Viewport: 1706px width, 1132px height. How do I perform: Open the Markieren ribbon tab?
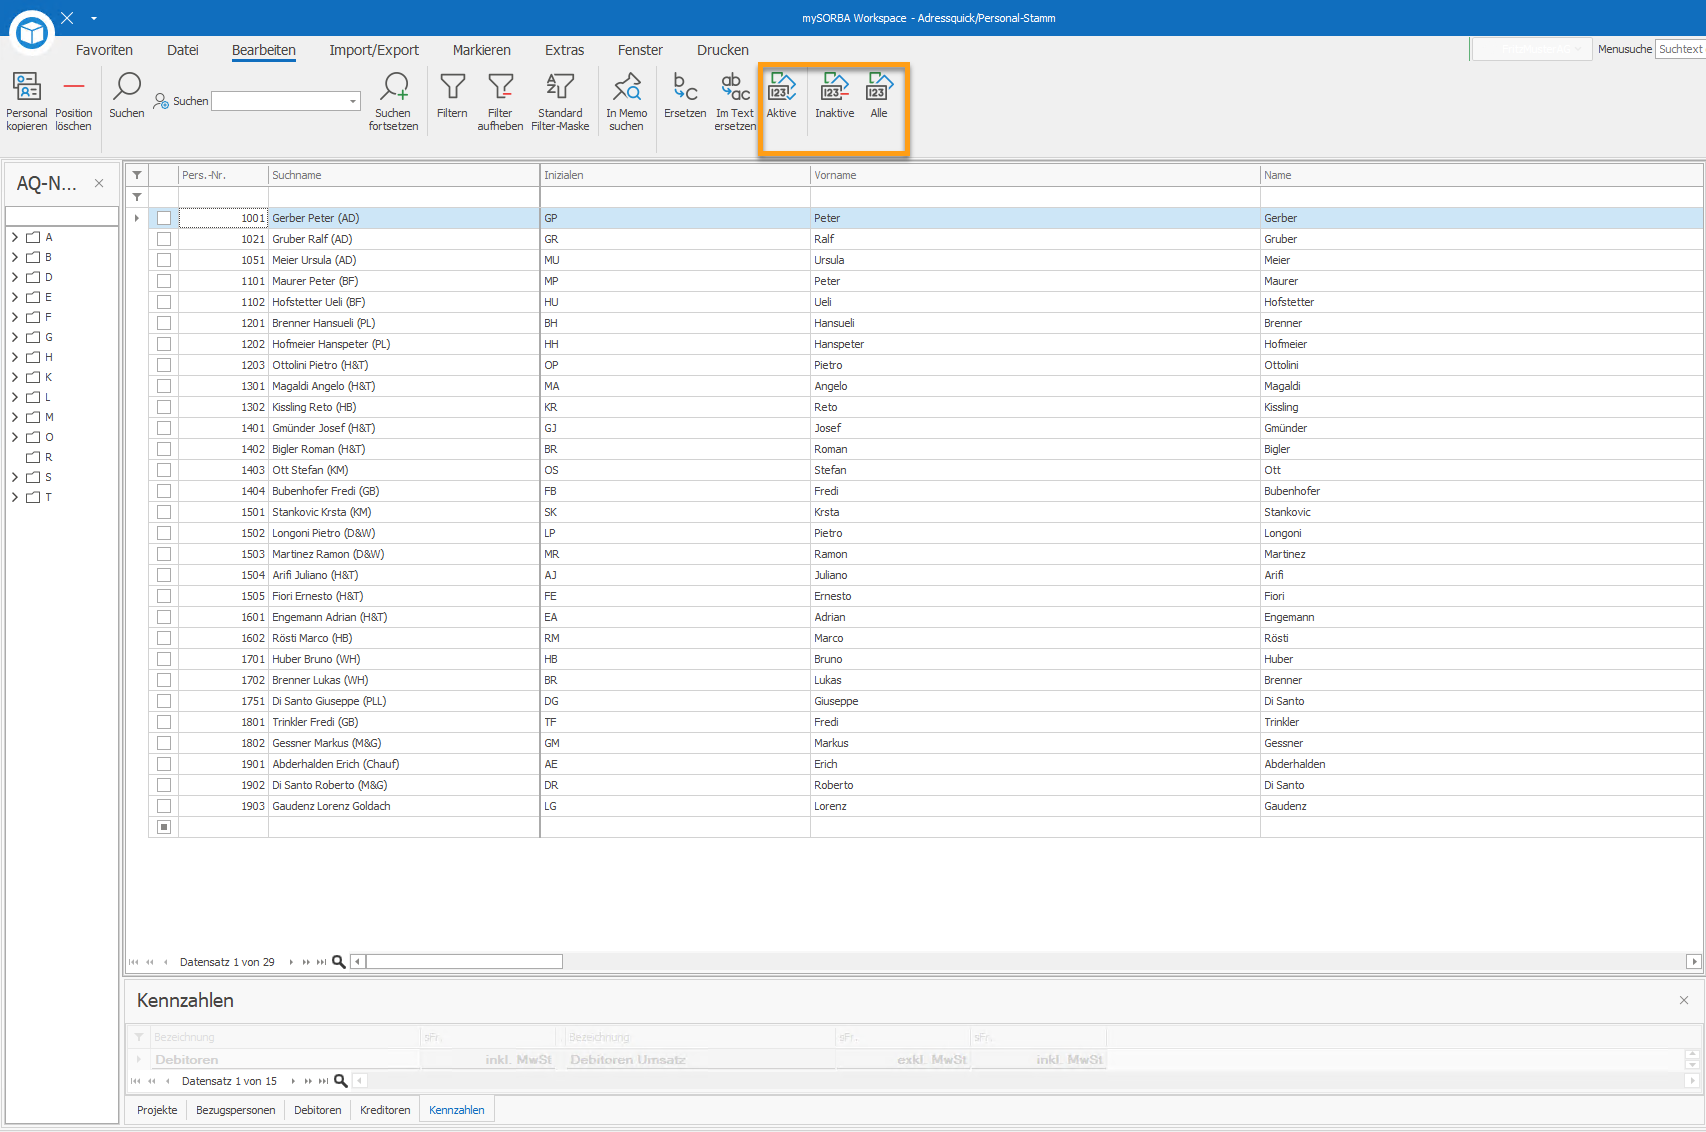pos(482,50)
